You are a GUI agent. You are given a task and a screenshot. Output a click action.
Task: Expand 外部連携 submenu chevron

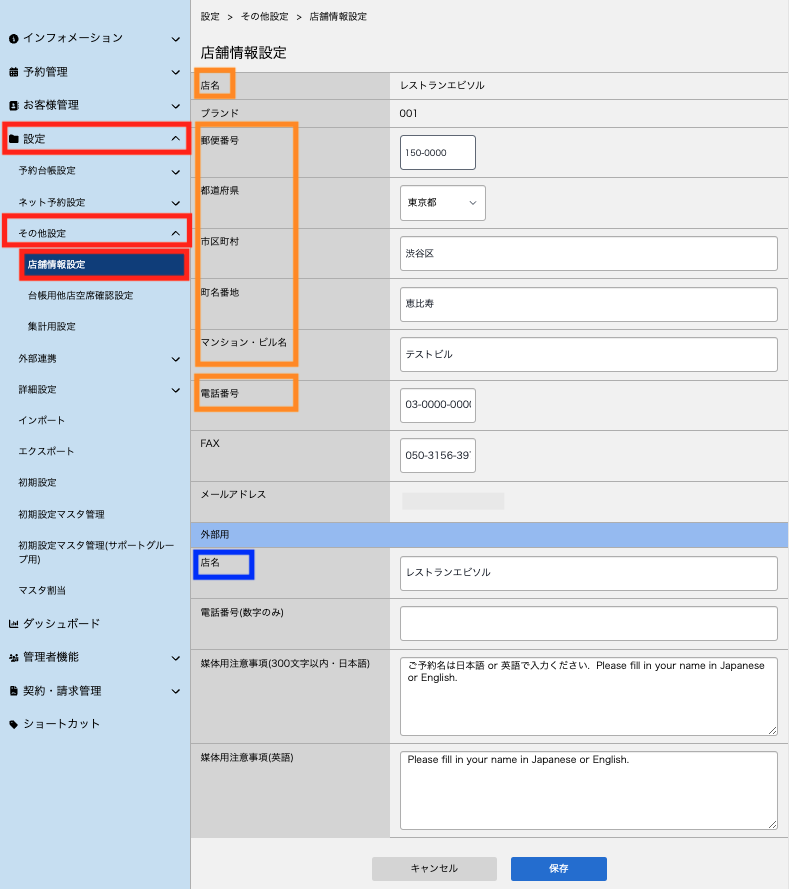pos(176,359)
